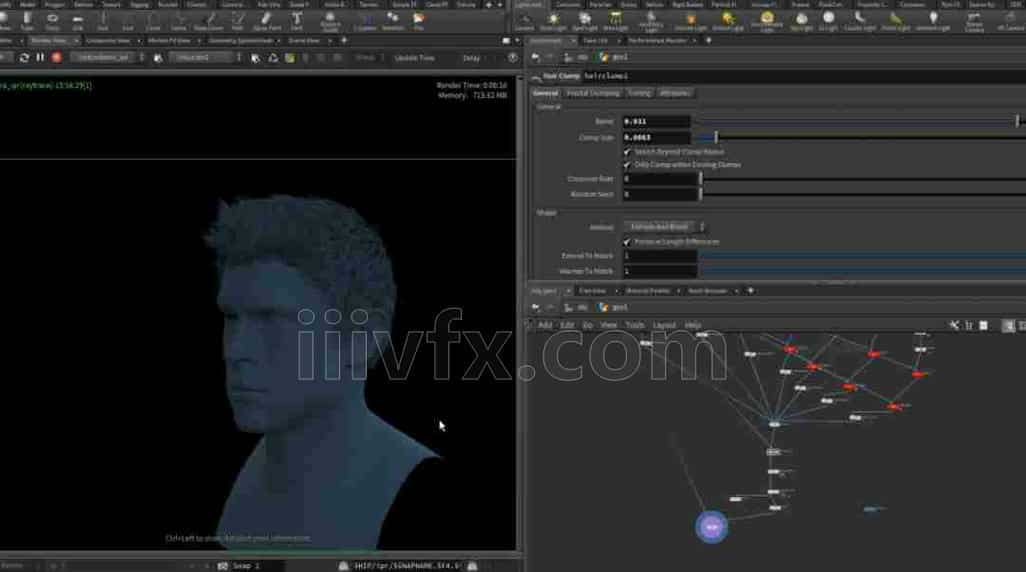Image resolution: width=1026 pixels, height=572 pixels.
Task: Switch to the Motion FX View tab
Action: tap(169, 41)
